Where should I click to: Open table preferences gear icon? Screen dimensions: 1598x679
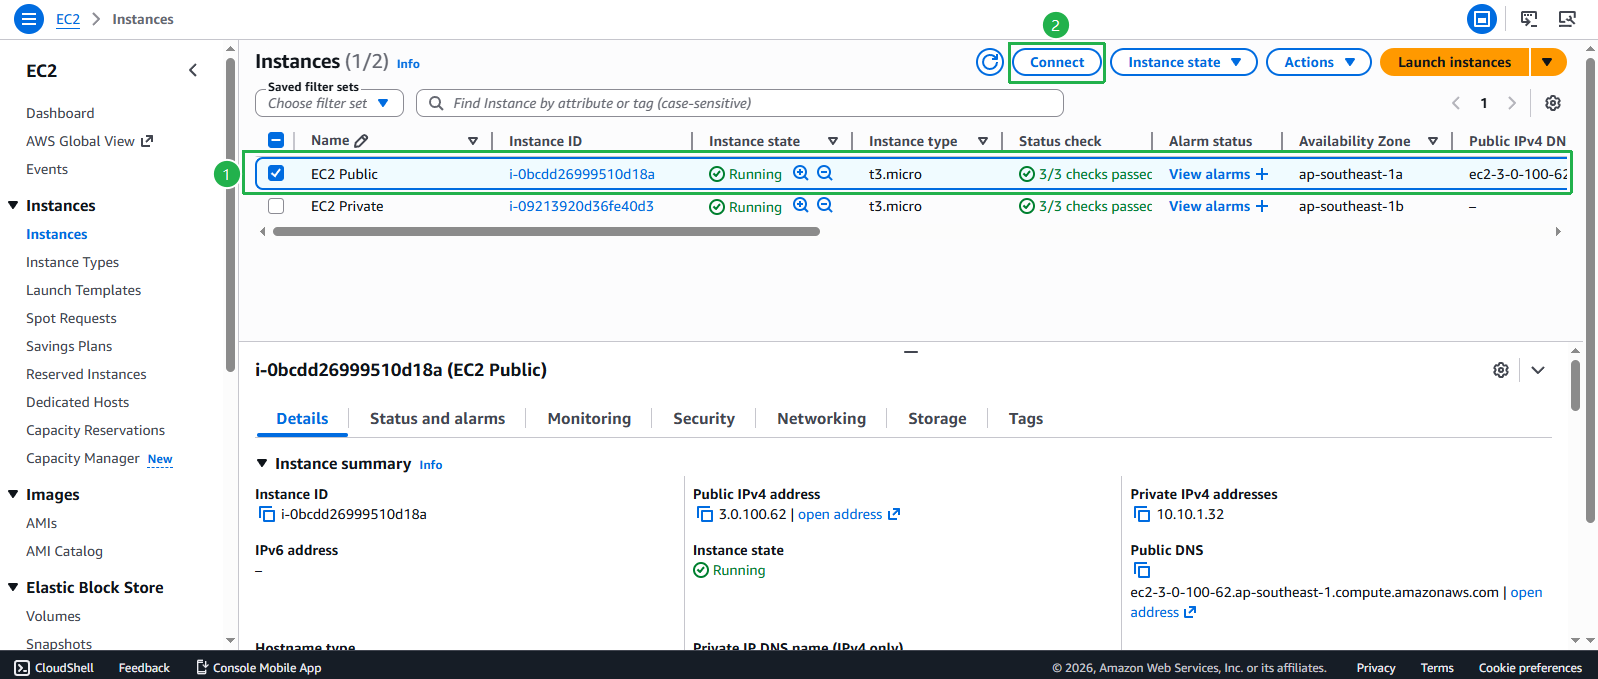click(1553, 103)
